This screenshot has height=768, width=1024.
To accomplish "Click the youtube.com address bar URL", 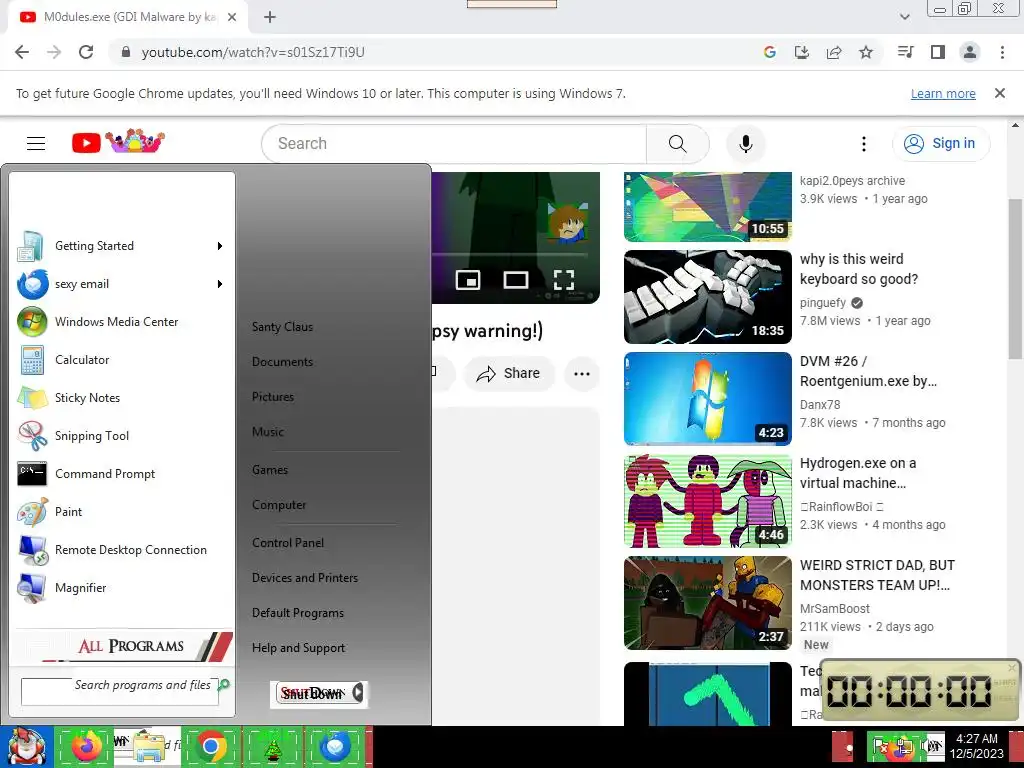I will 253,52.
